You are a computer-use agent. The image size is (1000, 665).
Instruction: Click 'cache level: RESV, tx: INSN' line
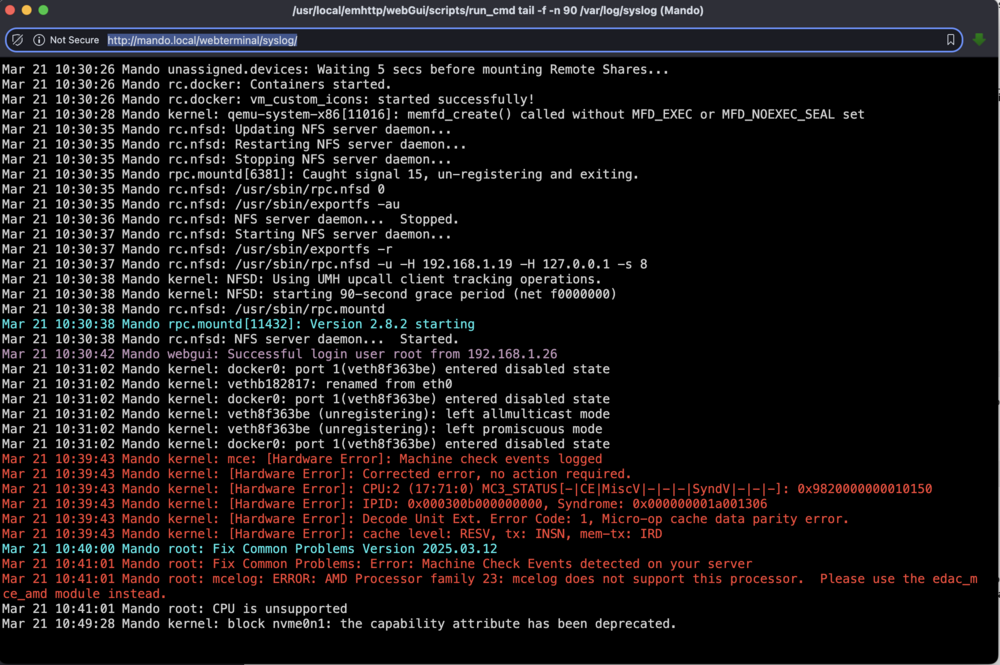pyautogui.click(x=332, y=534)
